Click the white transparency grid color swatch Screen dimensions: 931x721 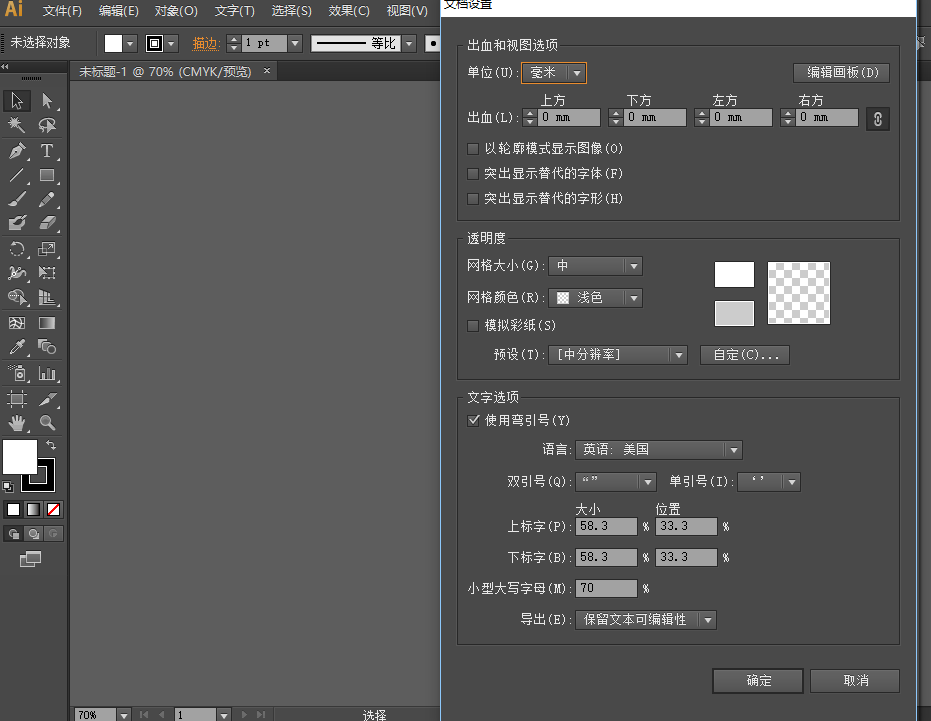[x=734, y=274]
